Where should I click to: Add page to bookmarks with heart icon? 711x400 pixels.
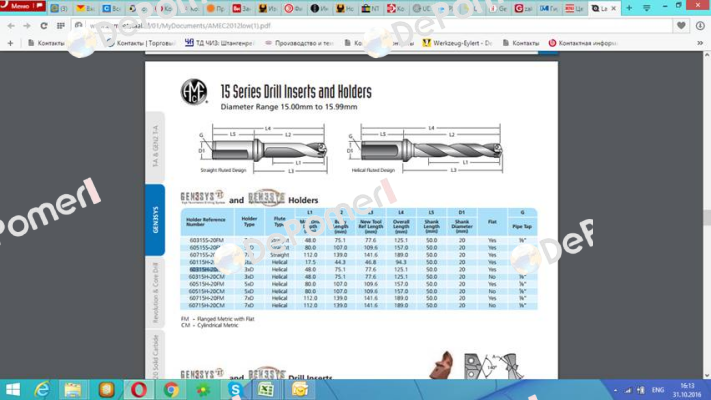click(x=681, y=26)
